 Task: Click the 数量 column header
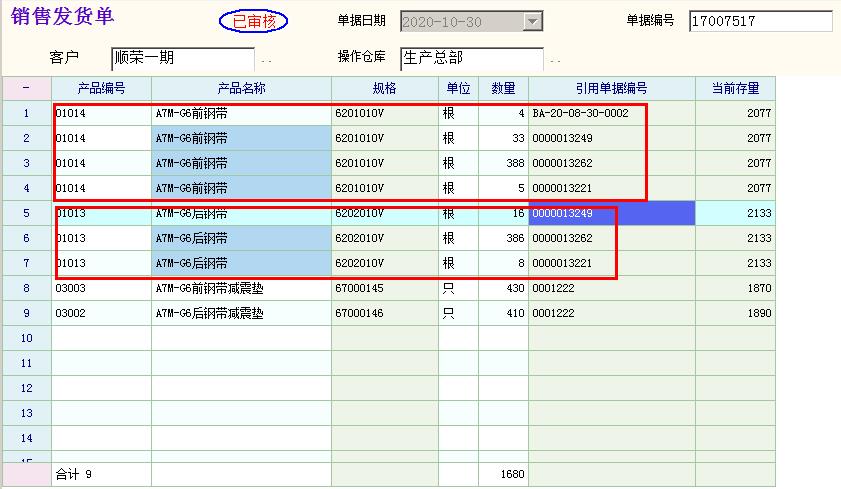[503, 88]
